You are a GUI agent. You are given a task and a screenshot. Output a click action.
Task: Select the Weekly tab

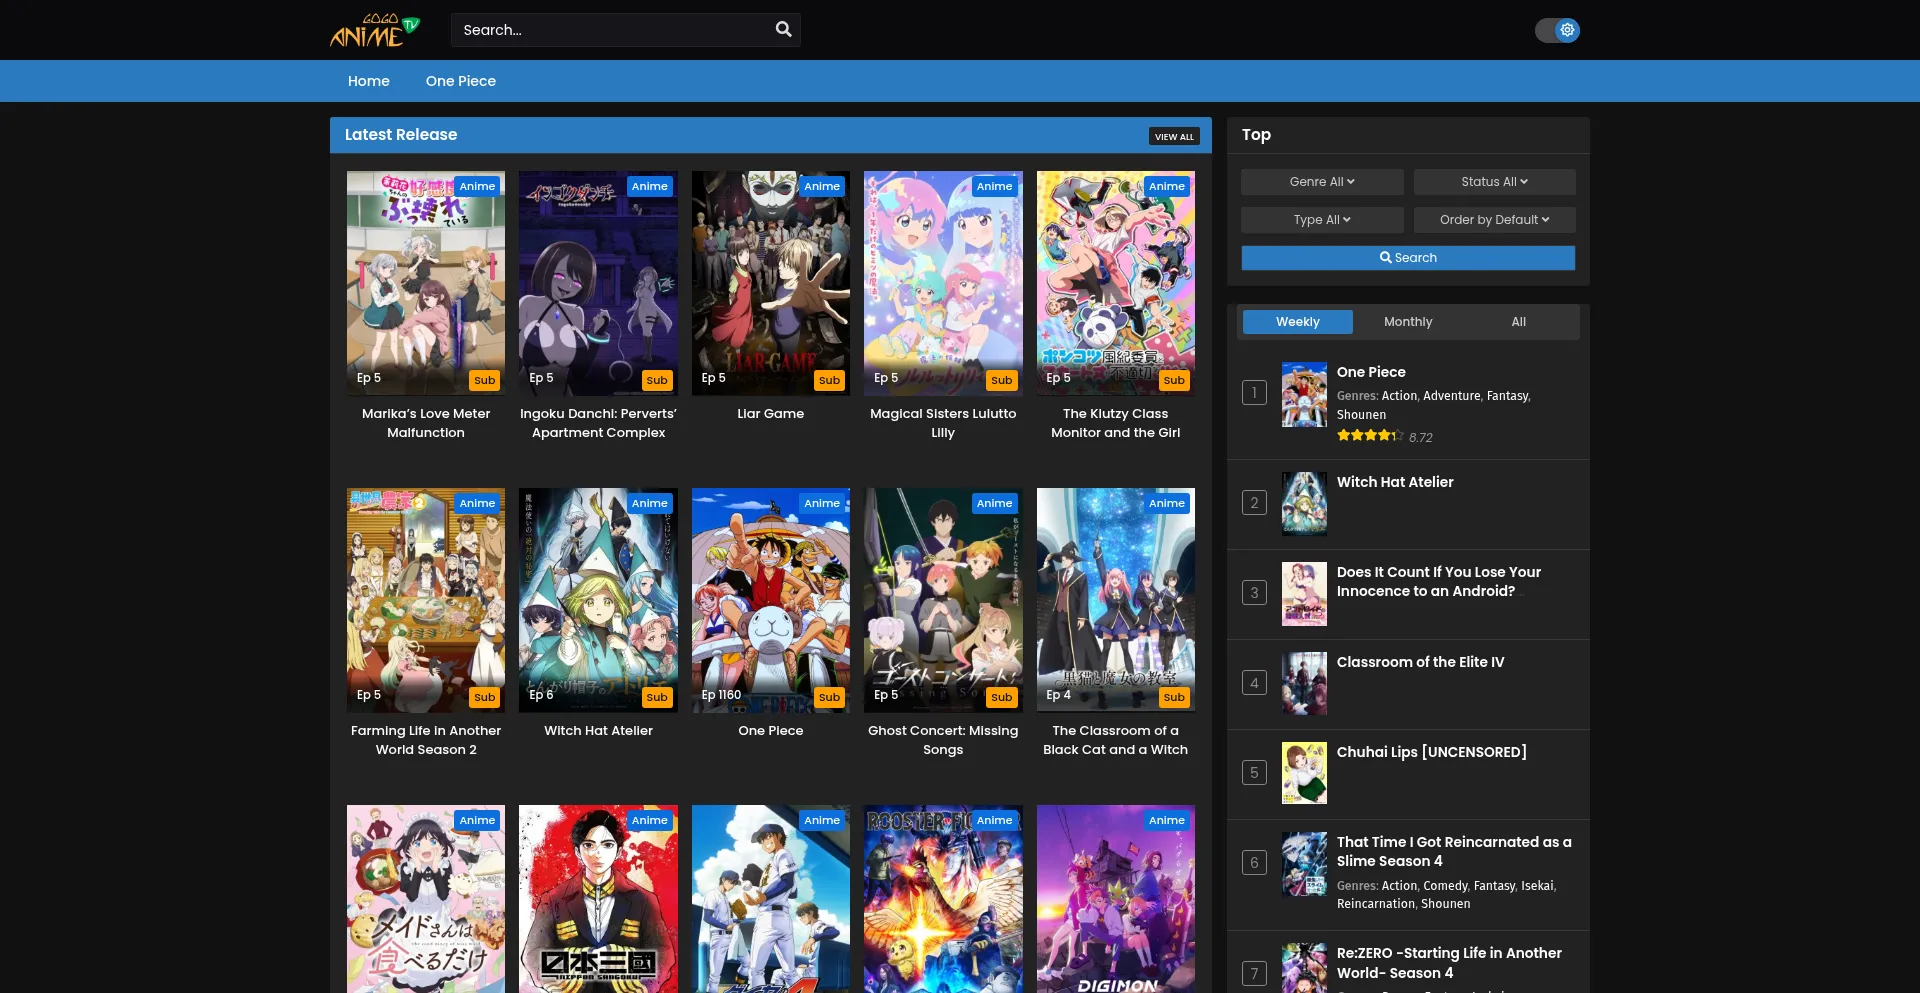(x=1298, y=322)
